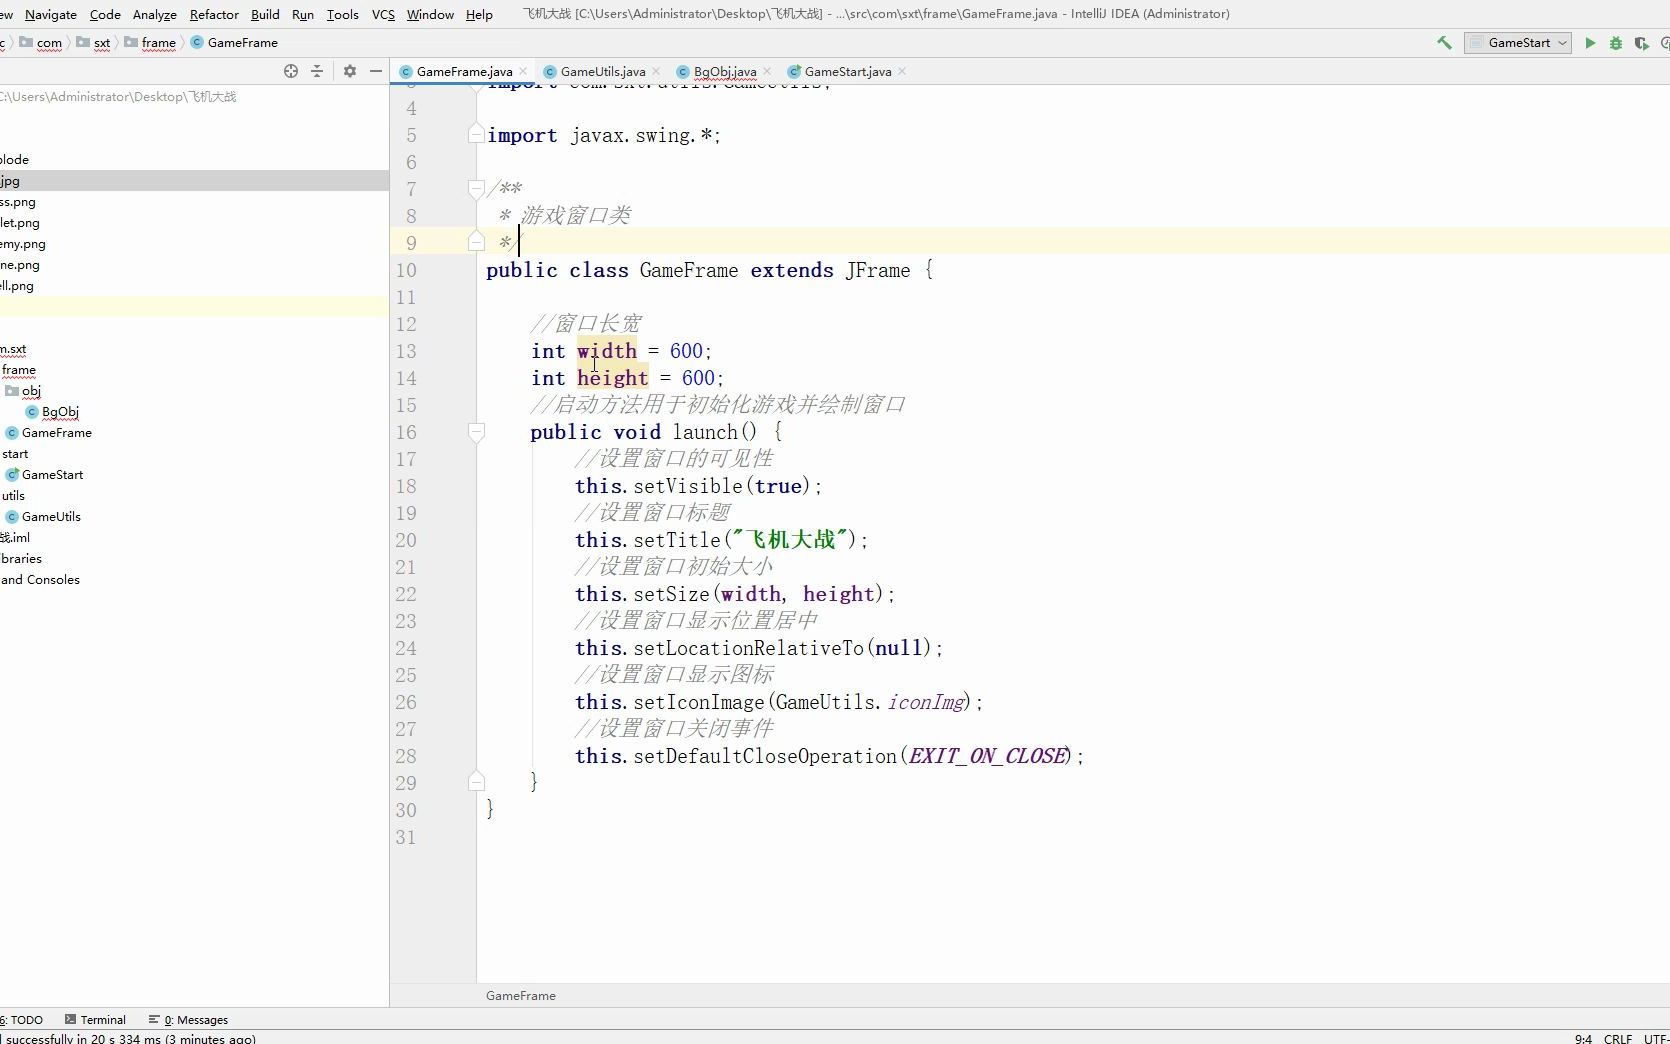Hide the project tool window
Image resolution: width=1670 pixels, height=1044 pixels.
[x=376, y=71]
